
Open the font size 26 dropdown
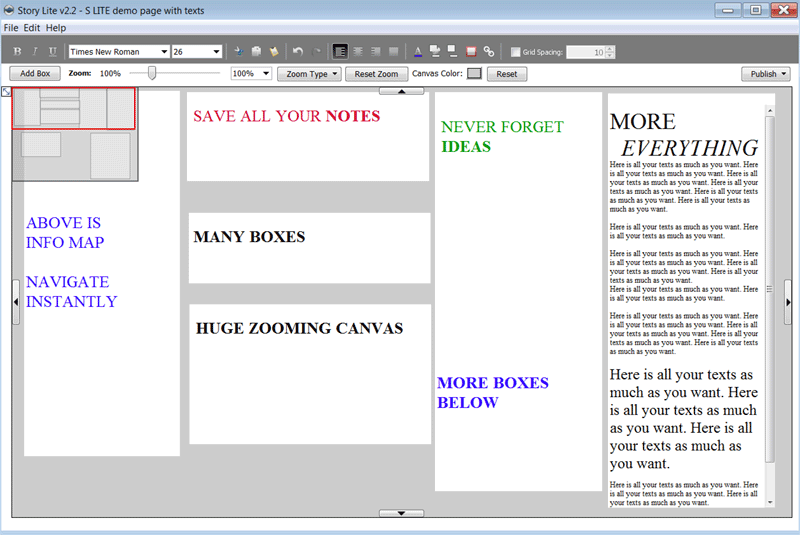(x=216, y=52)
